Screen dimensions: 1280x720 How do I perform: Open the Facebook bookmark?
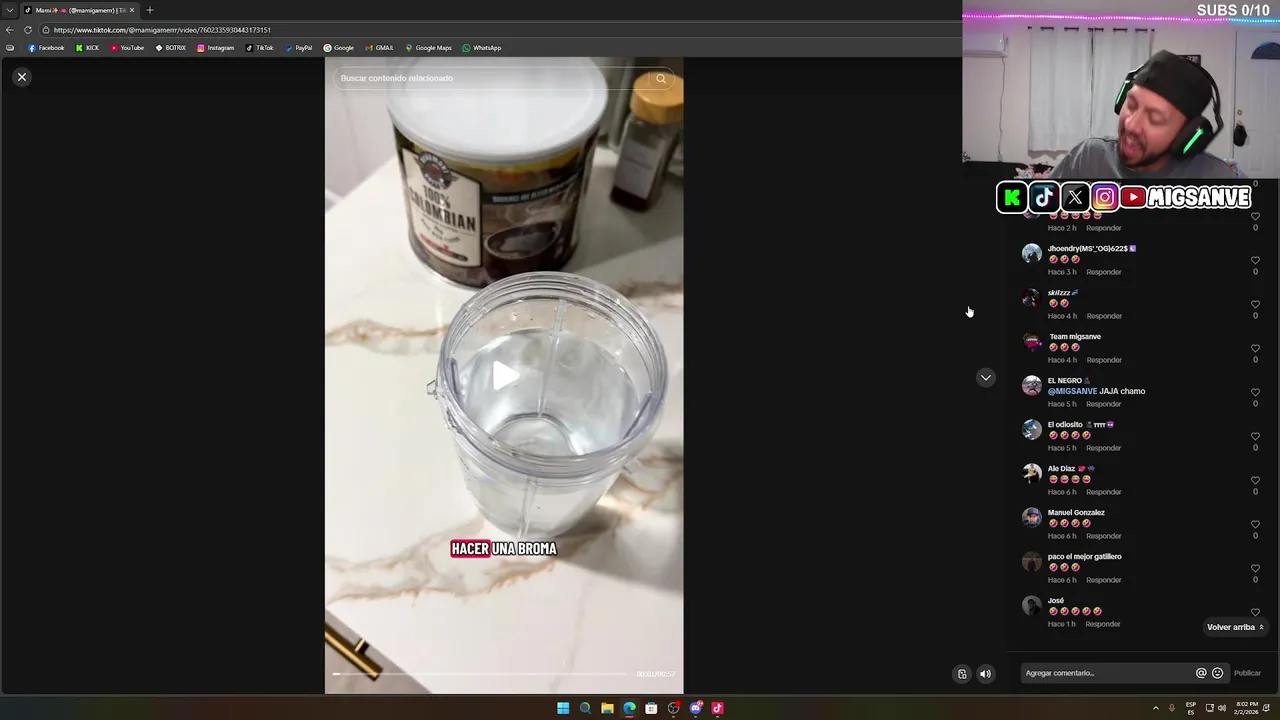[x=46, y=48]
